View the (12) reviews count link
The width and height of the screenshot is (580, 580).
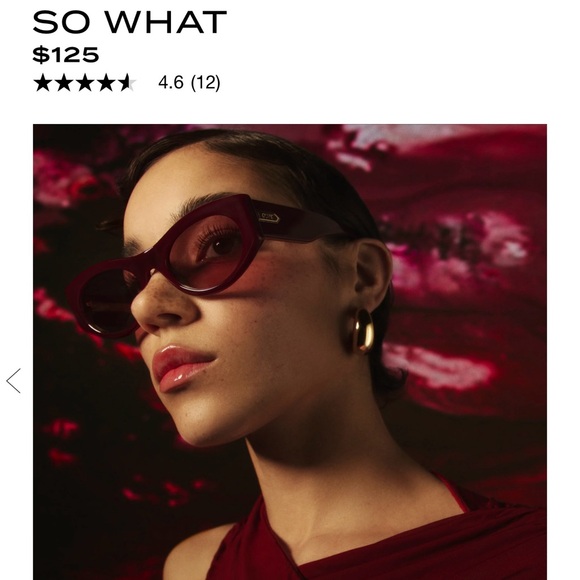(205, 82)
